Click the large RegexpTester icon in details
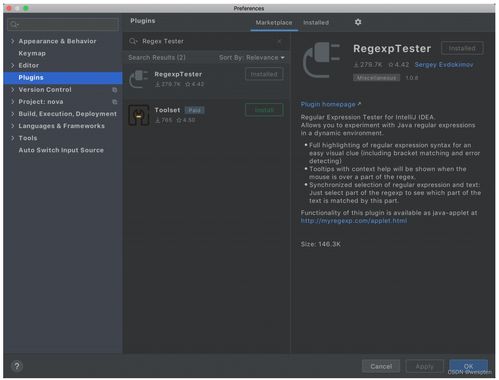 (321, 60)
